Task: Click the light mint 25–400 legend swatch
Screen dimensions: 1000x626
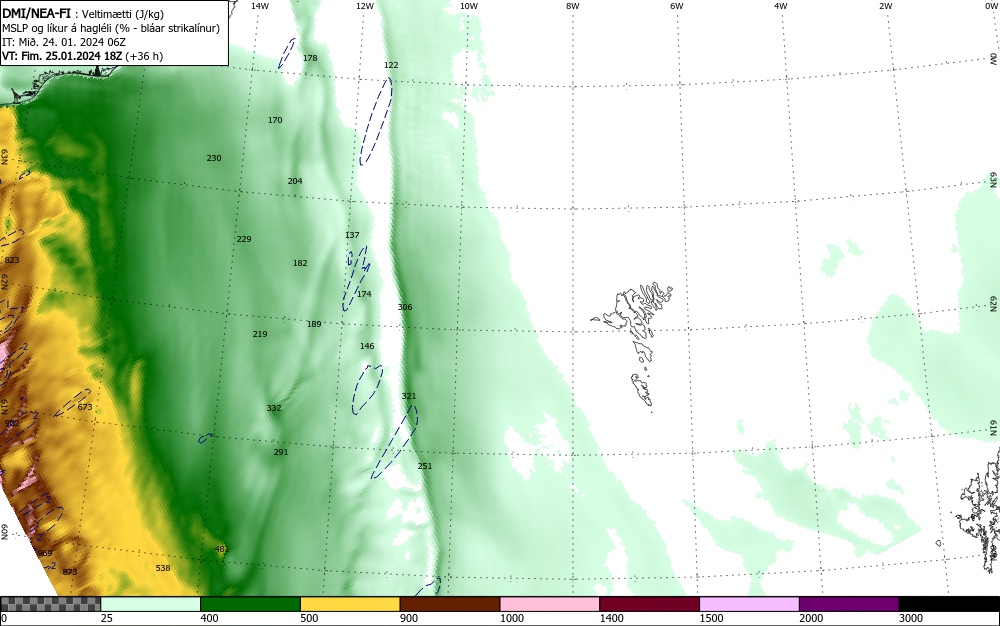Action: coord(151,604)
